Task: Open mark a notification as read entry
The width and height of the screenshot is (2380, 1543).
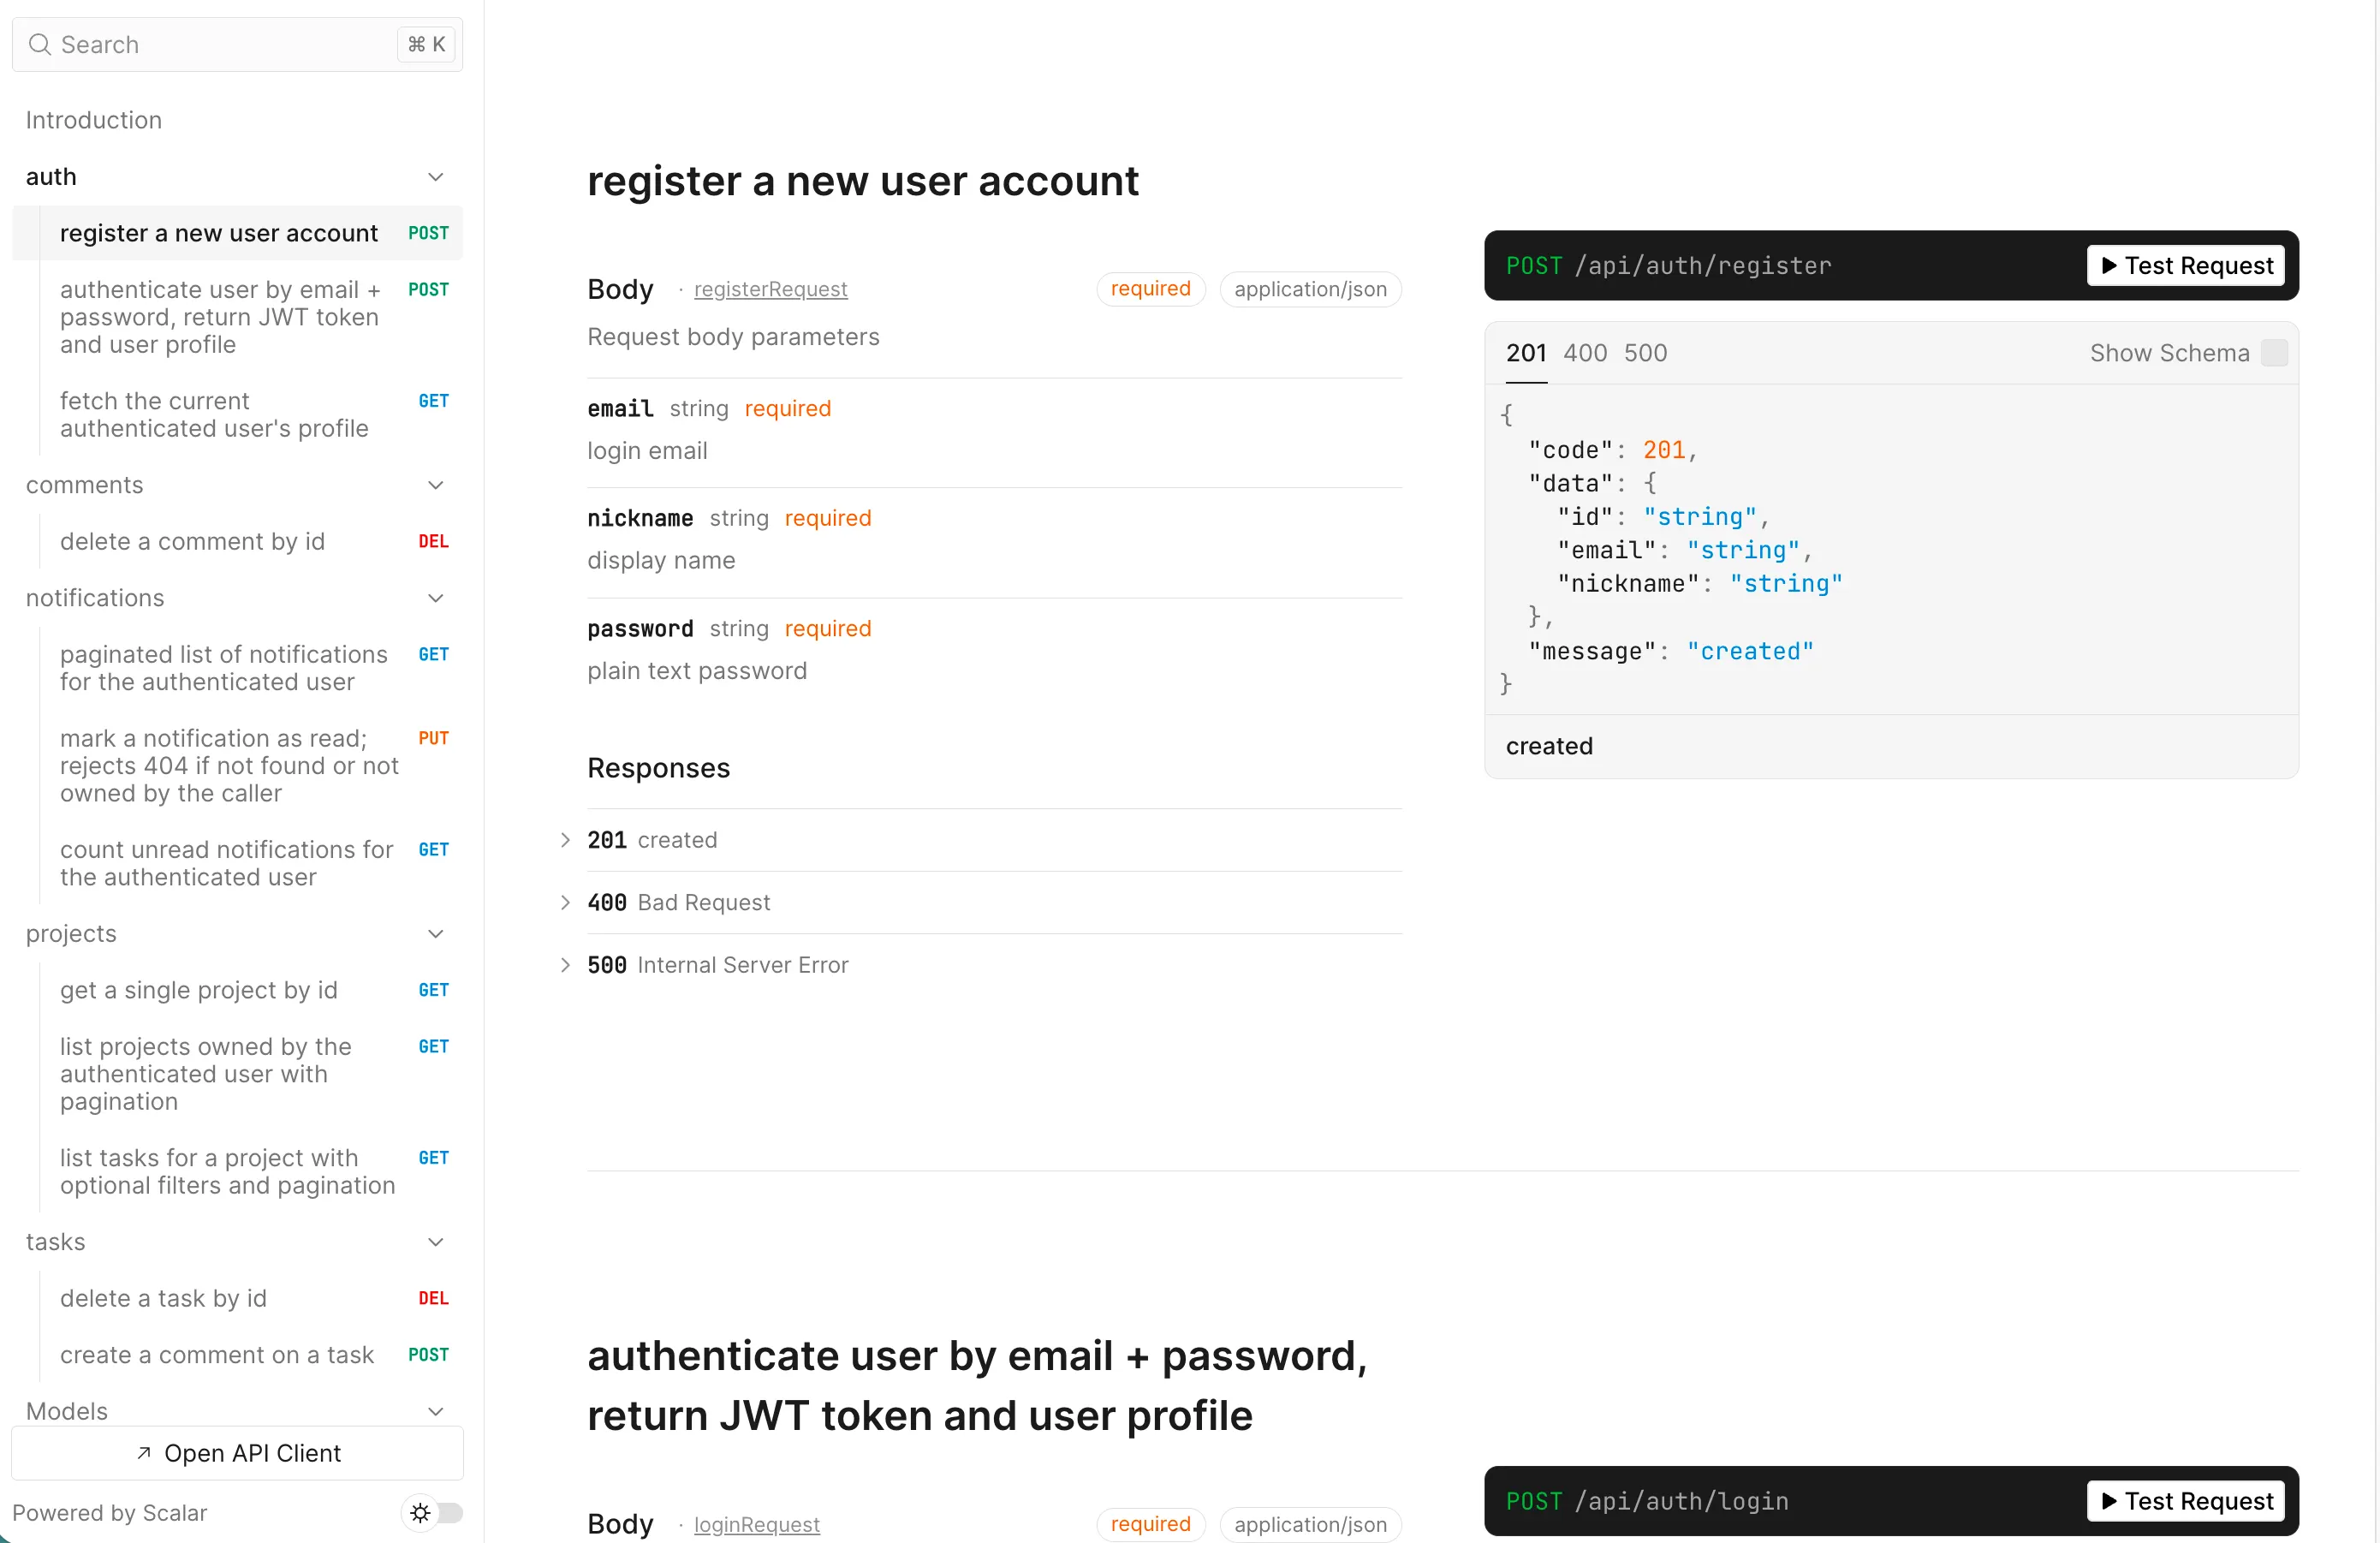Action: [238, 766]
